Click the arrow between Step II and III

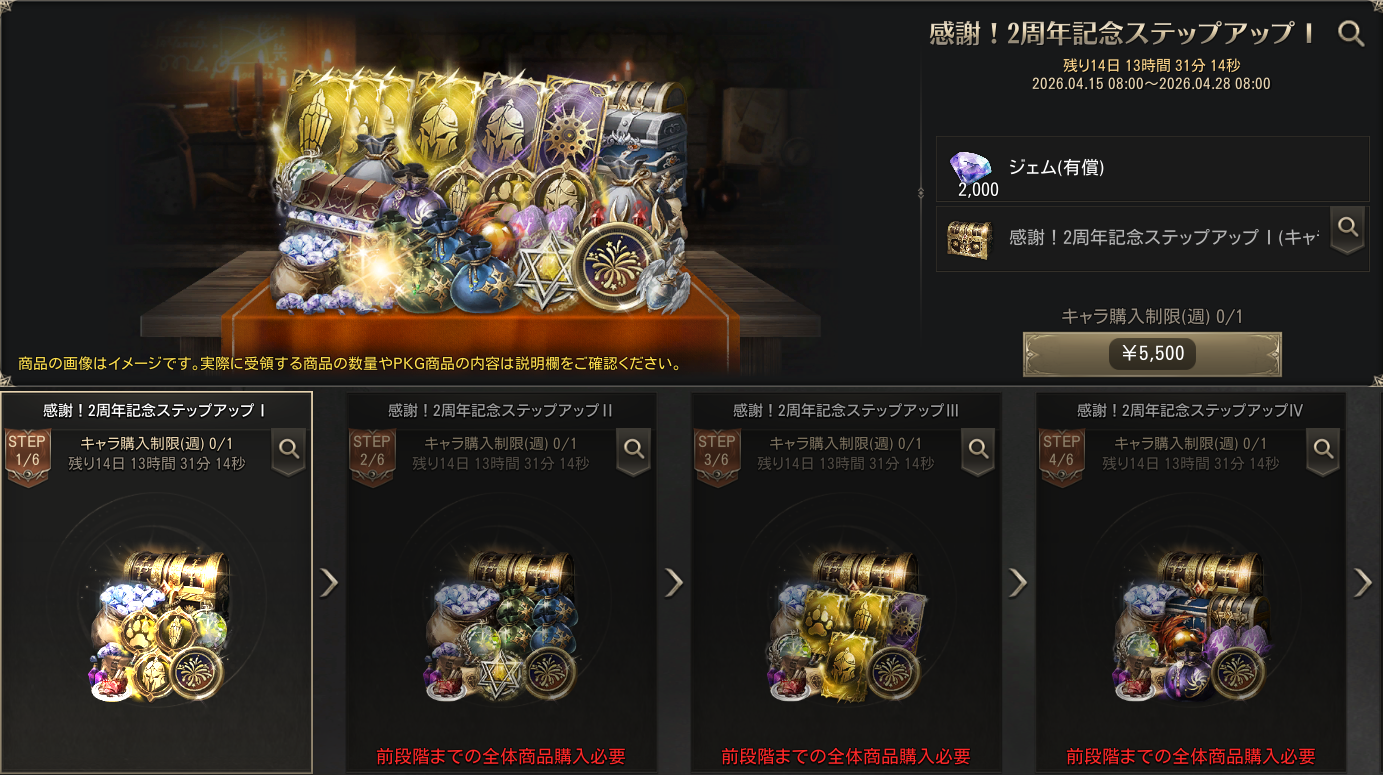(674, 582)
